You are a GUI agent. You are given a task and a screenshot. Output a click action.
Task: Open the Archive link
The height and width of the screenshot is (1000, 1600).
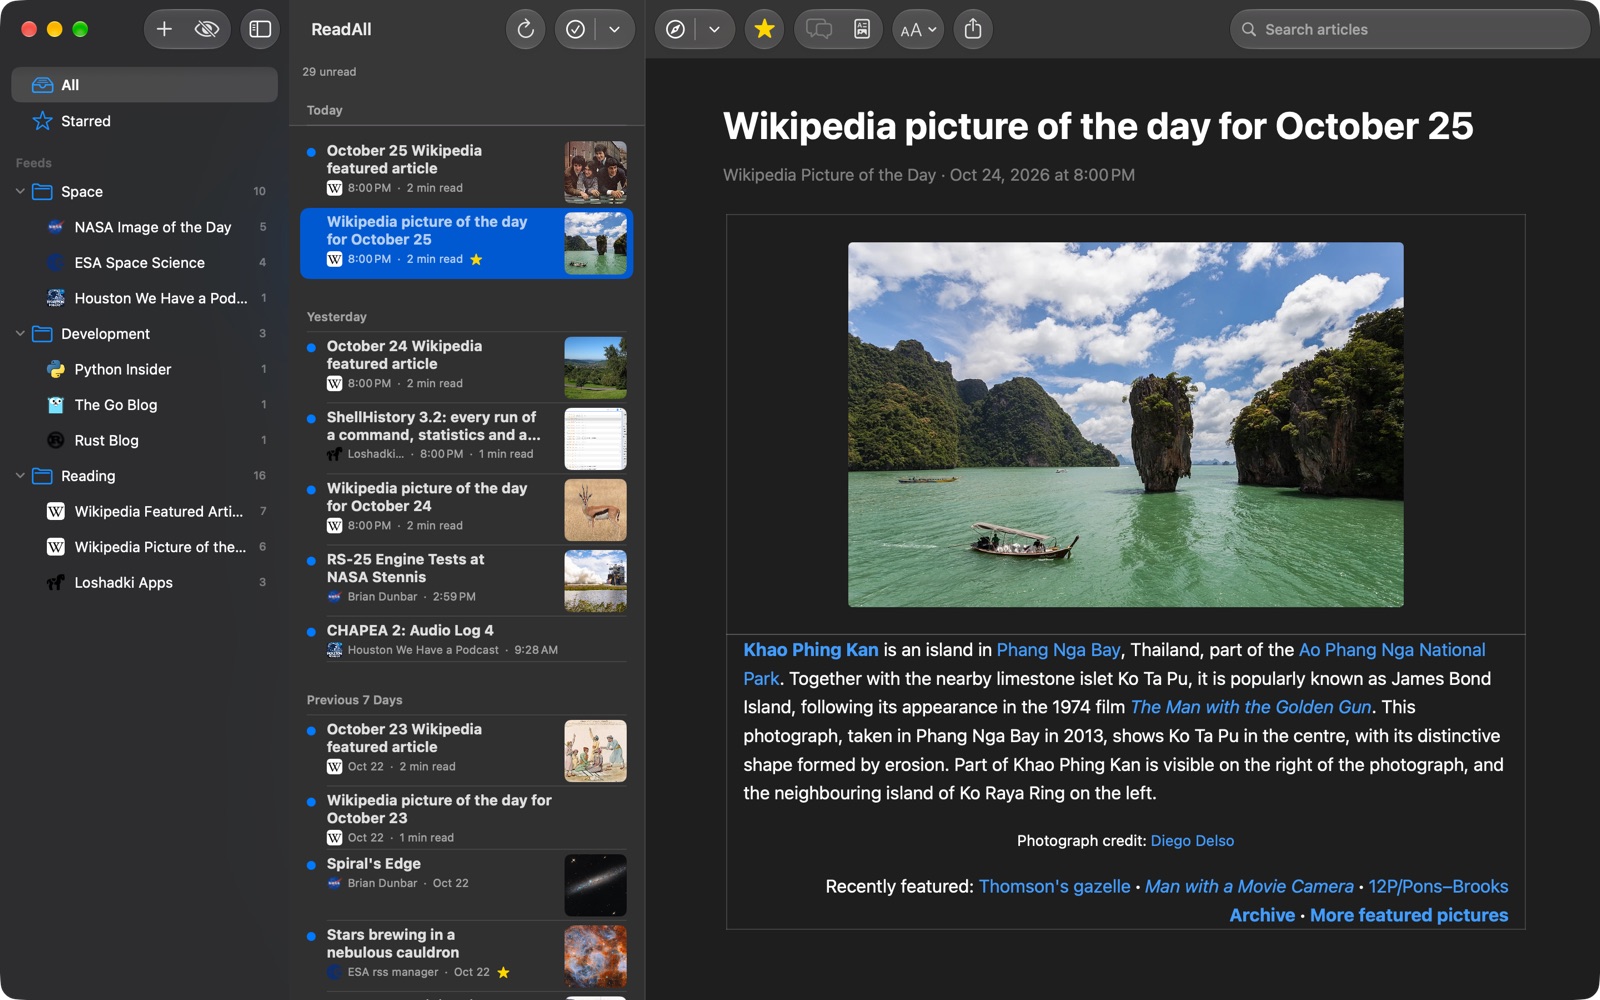point(1262,914)
